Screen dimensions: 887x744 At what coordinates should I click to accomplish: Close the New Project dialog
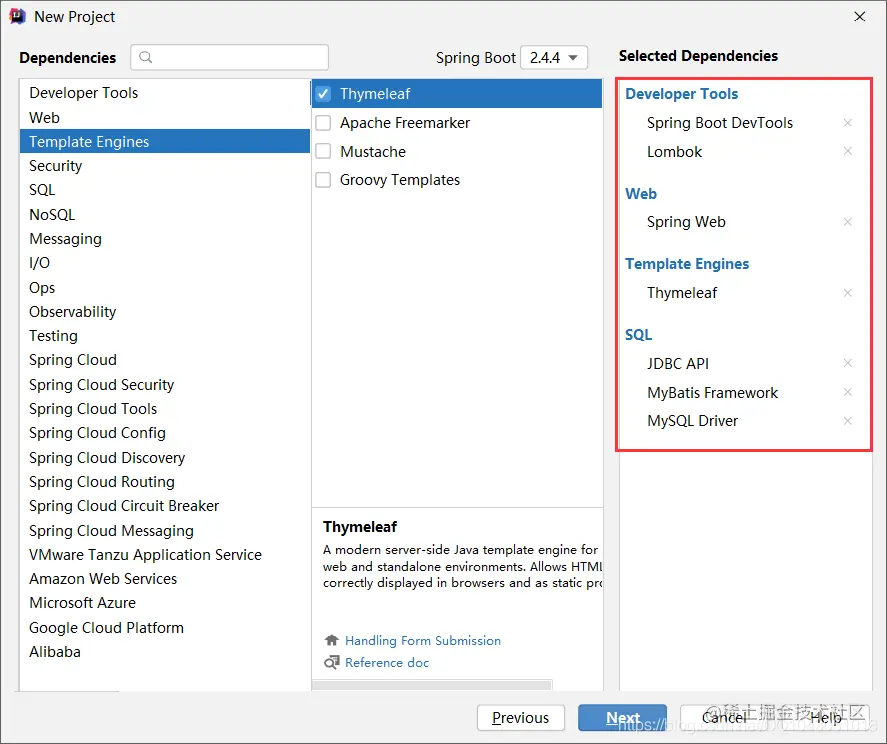pos(859,16)
